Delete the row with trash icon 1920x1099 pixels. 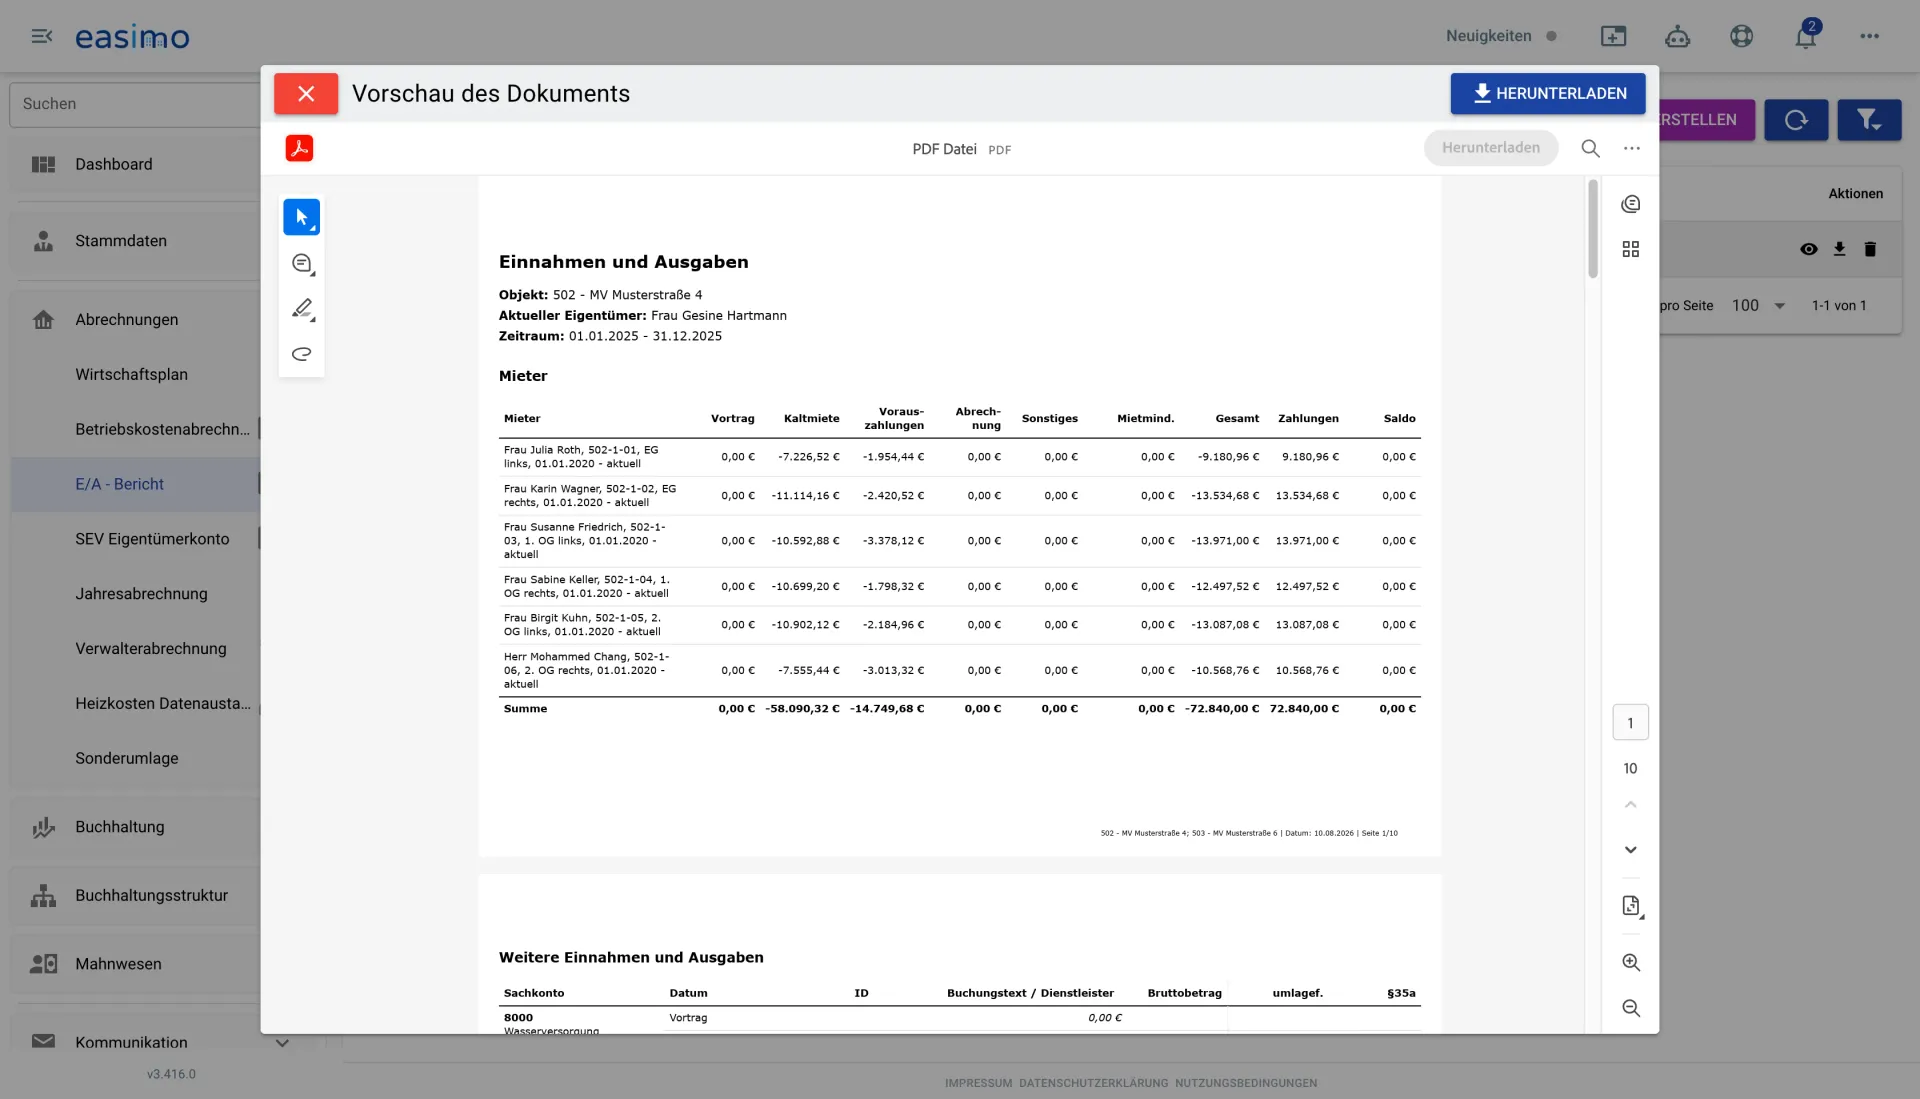[1870, 249]
